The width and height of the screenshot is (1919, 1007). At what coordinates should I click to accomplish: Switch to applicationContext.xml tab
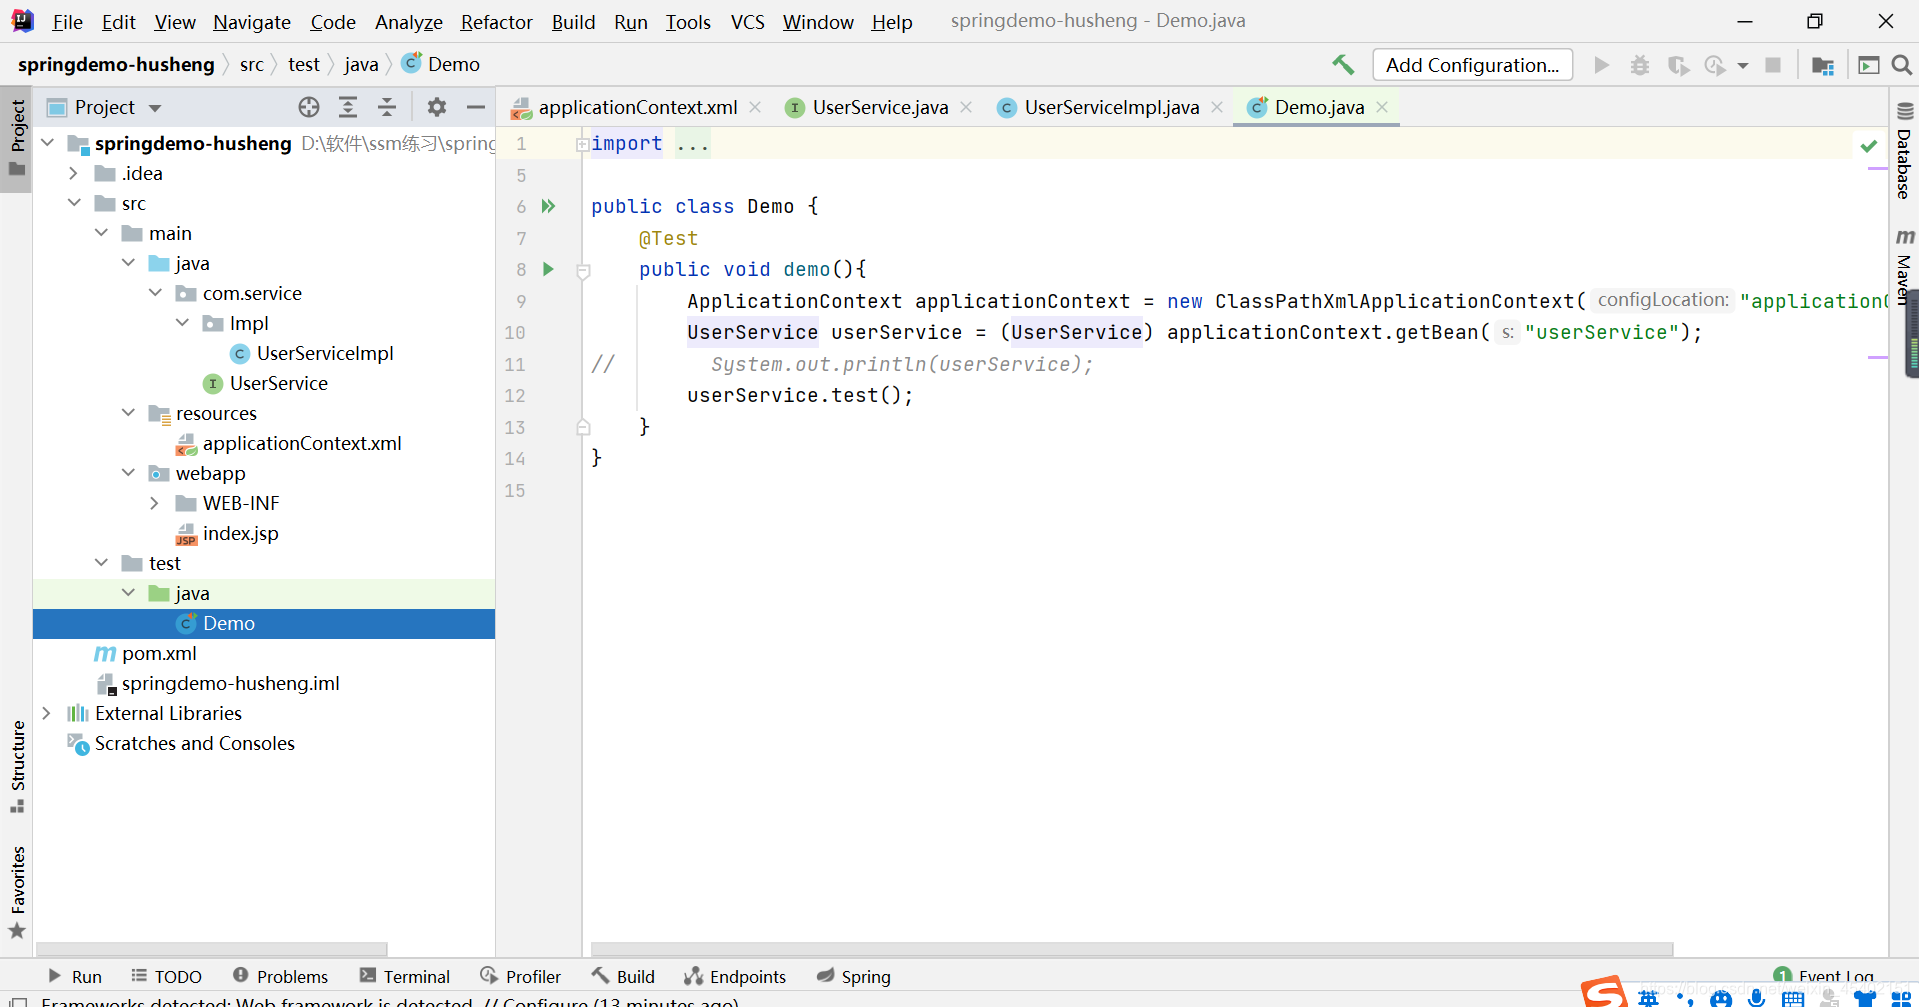coord(637,107)
